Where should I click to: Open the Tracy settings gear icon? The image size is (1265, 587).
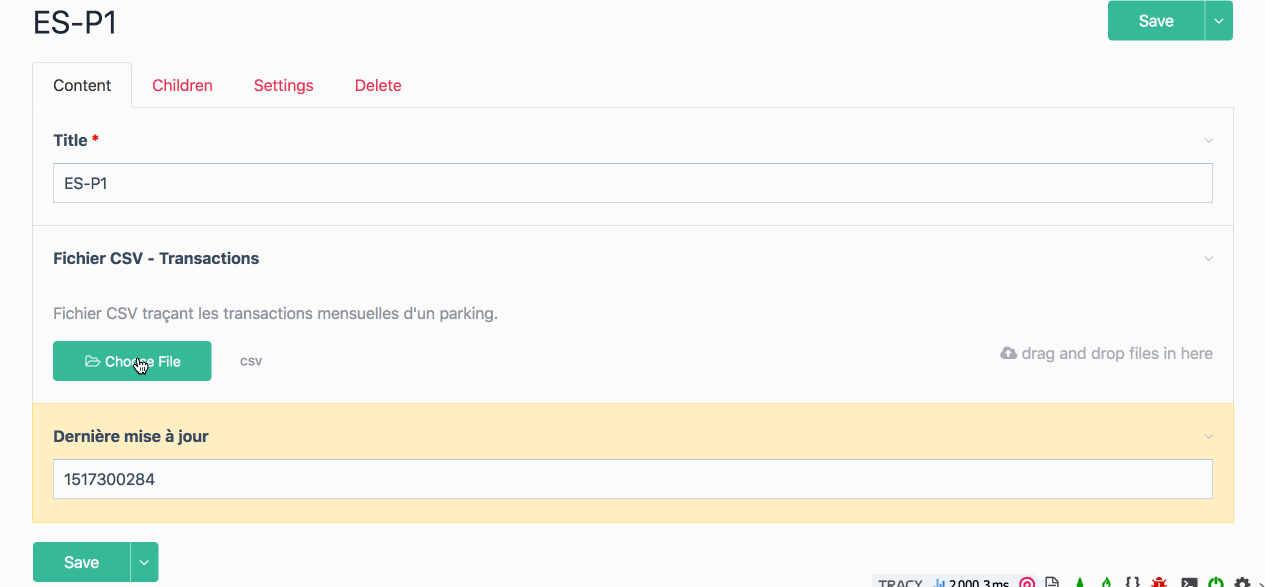click(1240, 582)
